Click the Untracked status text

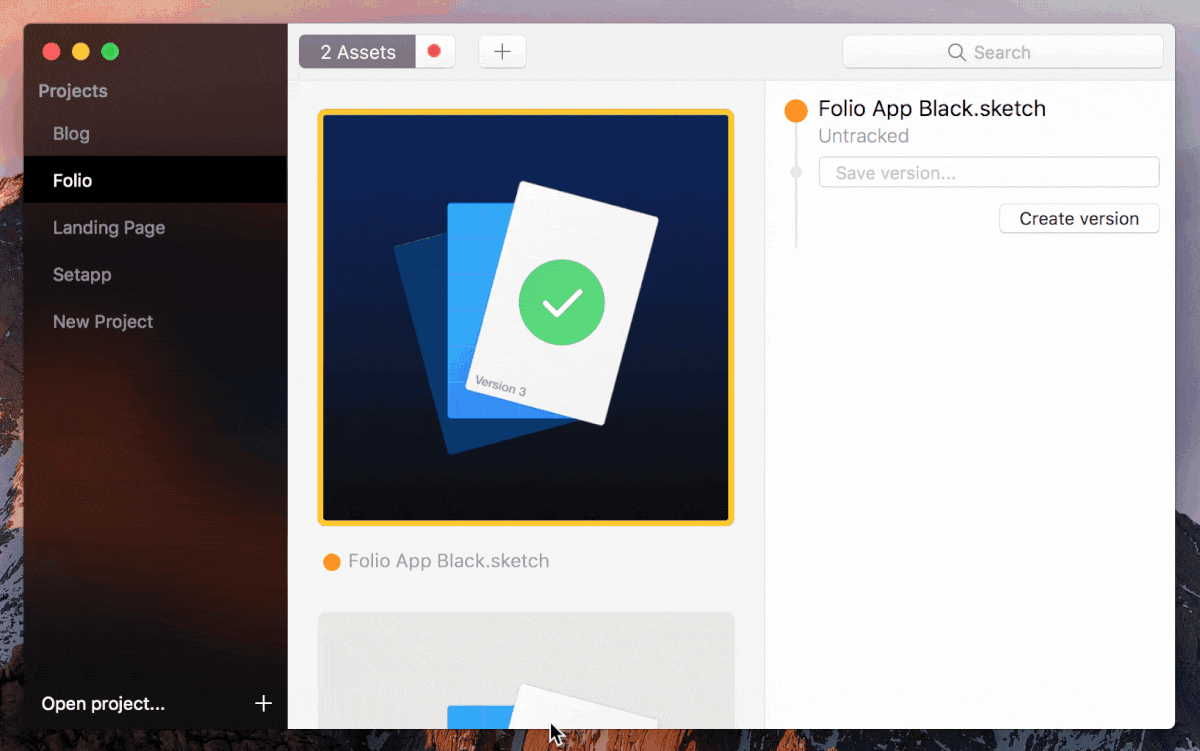coord(863,136)
